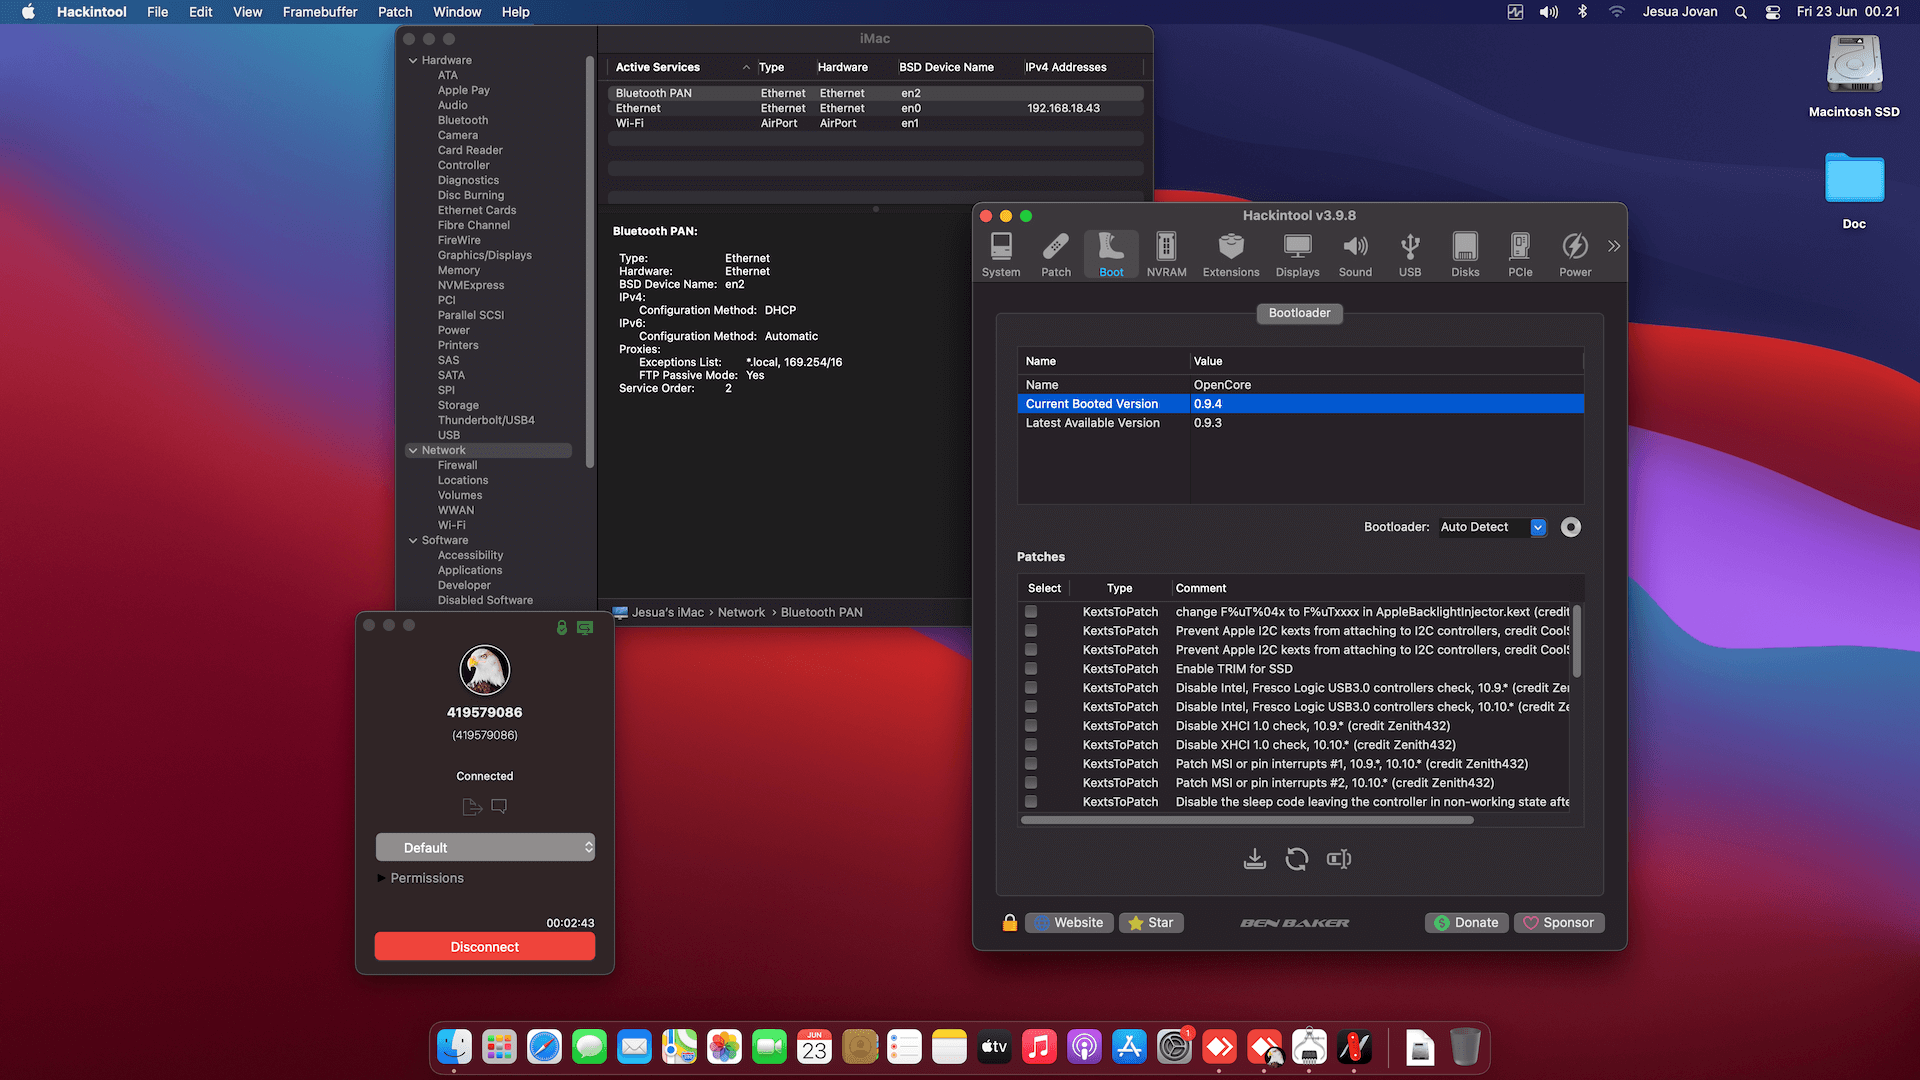Open Control Center in menu bar
Screen dimensions: 1920x1080
point(1773,12)
